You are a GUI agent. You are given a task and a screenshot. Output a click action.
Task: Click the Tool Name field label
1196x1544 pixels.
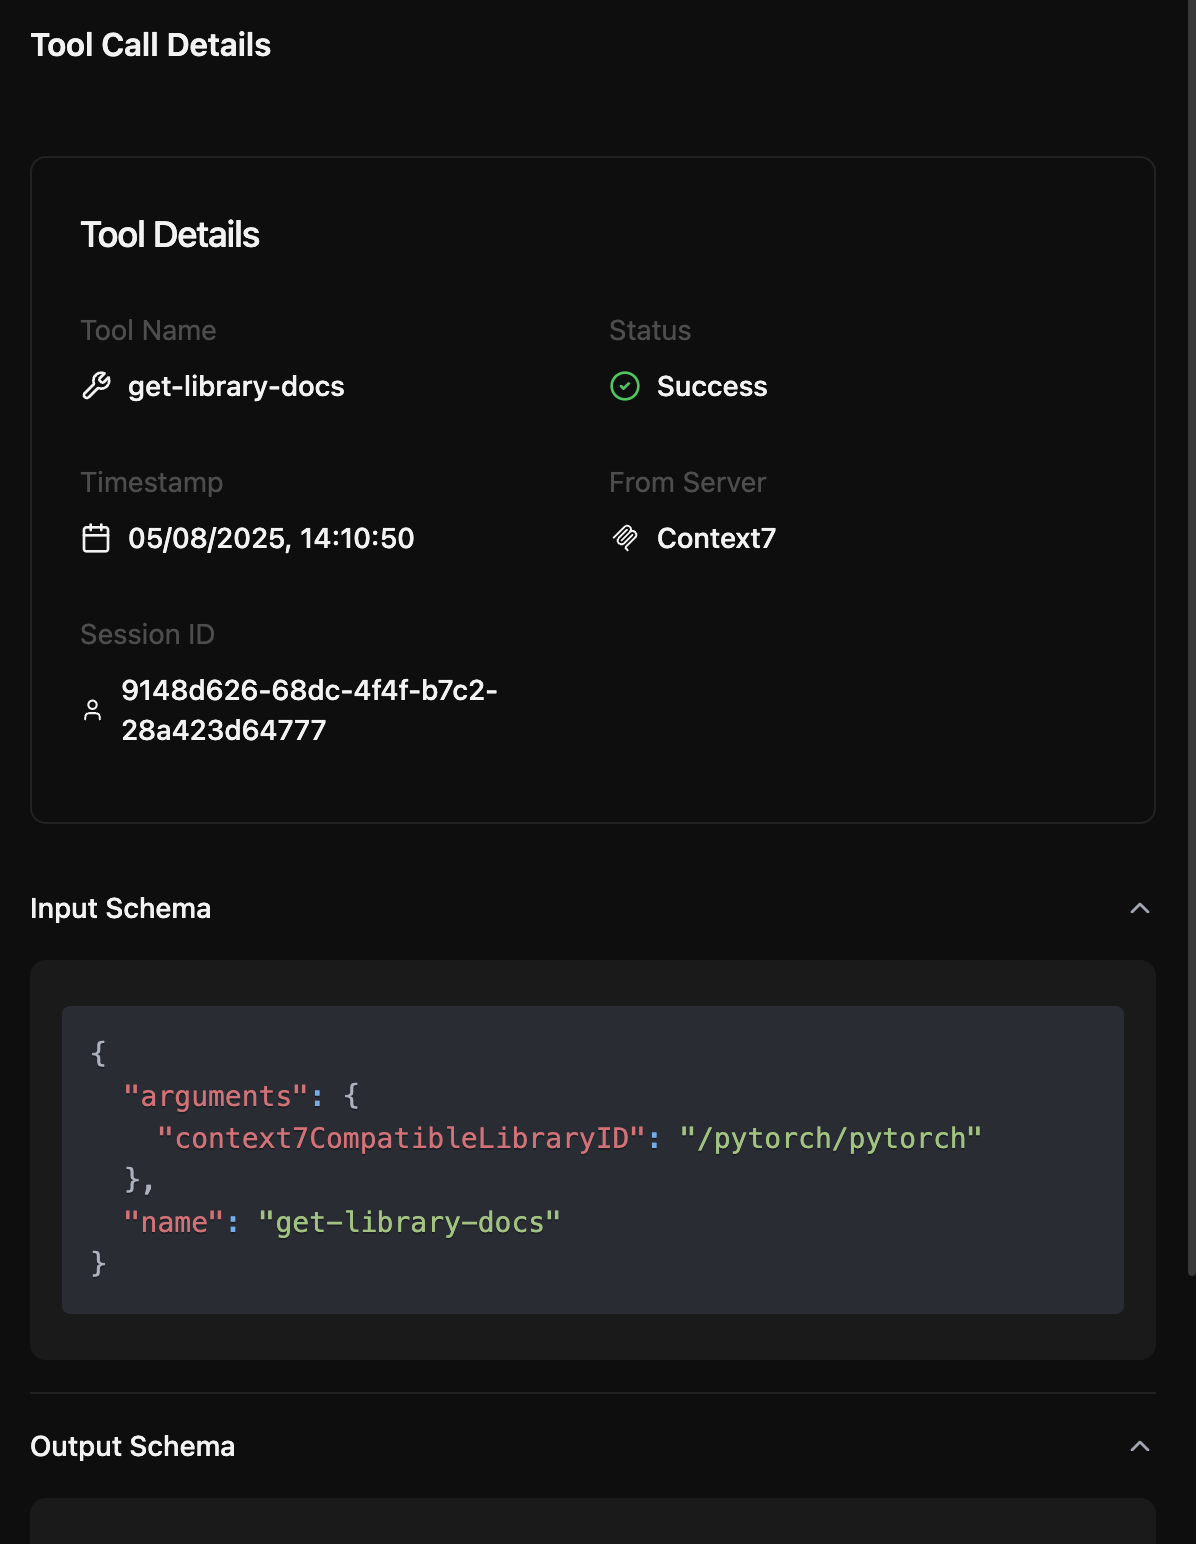tap(148, 330)
